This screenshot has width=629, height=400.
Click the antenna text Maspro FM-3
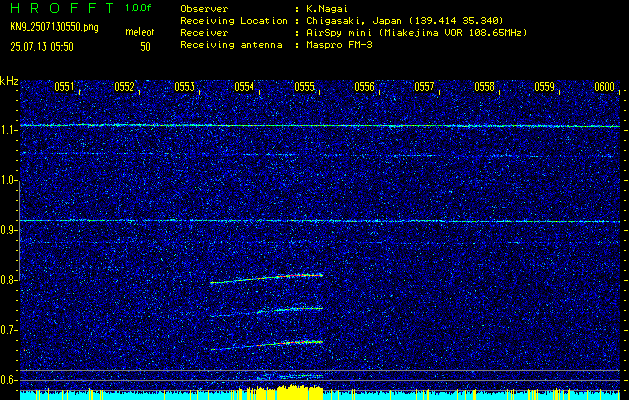pos(338,45)
